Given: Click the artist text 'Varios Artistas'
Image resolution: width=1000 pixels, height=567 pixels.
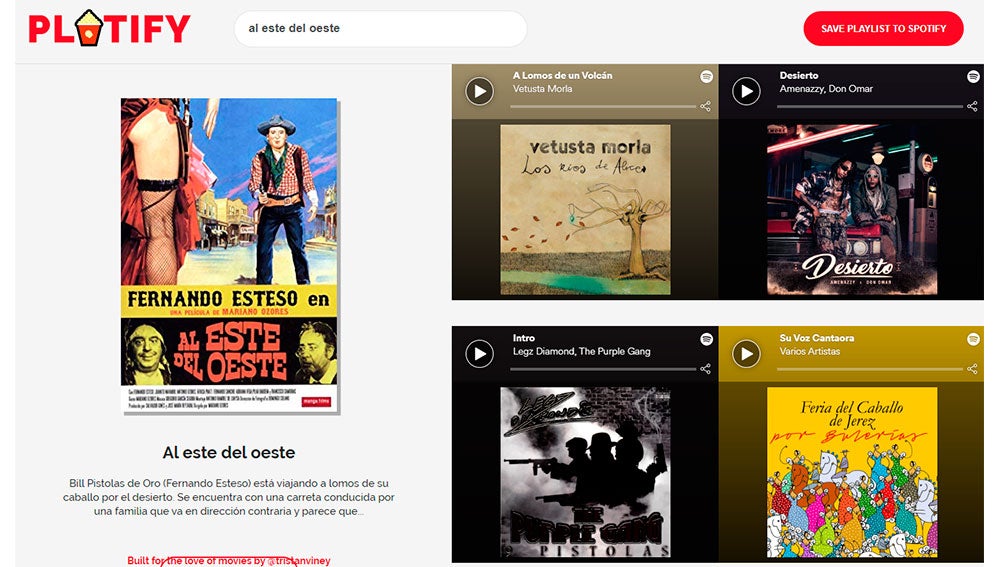Looking at the screenshot, I should [x=809, y=351].
